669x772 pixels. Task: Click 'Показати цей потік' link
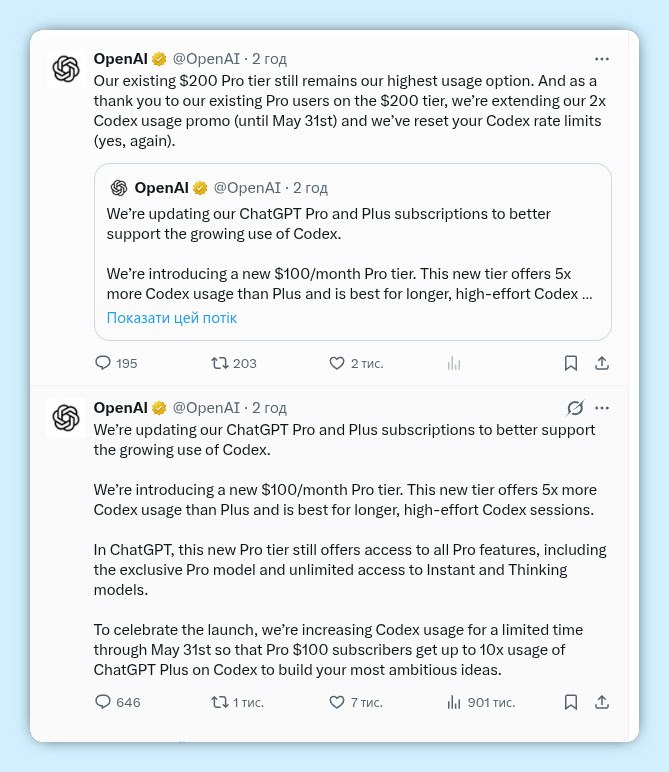point(172,318)
